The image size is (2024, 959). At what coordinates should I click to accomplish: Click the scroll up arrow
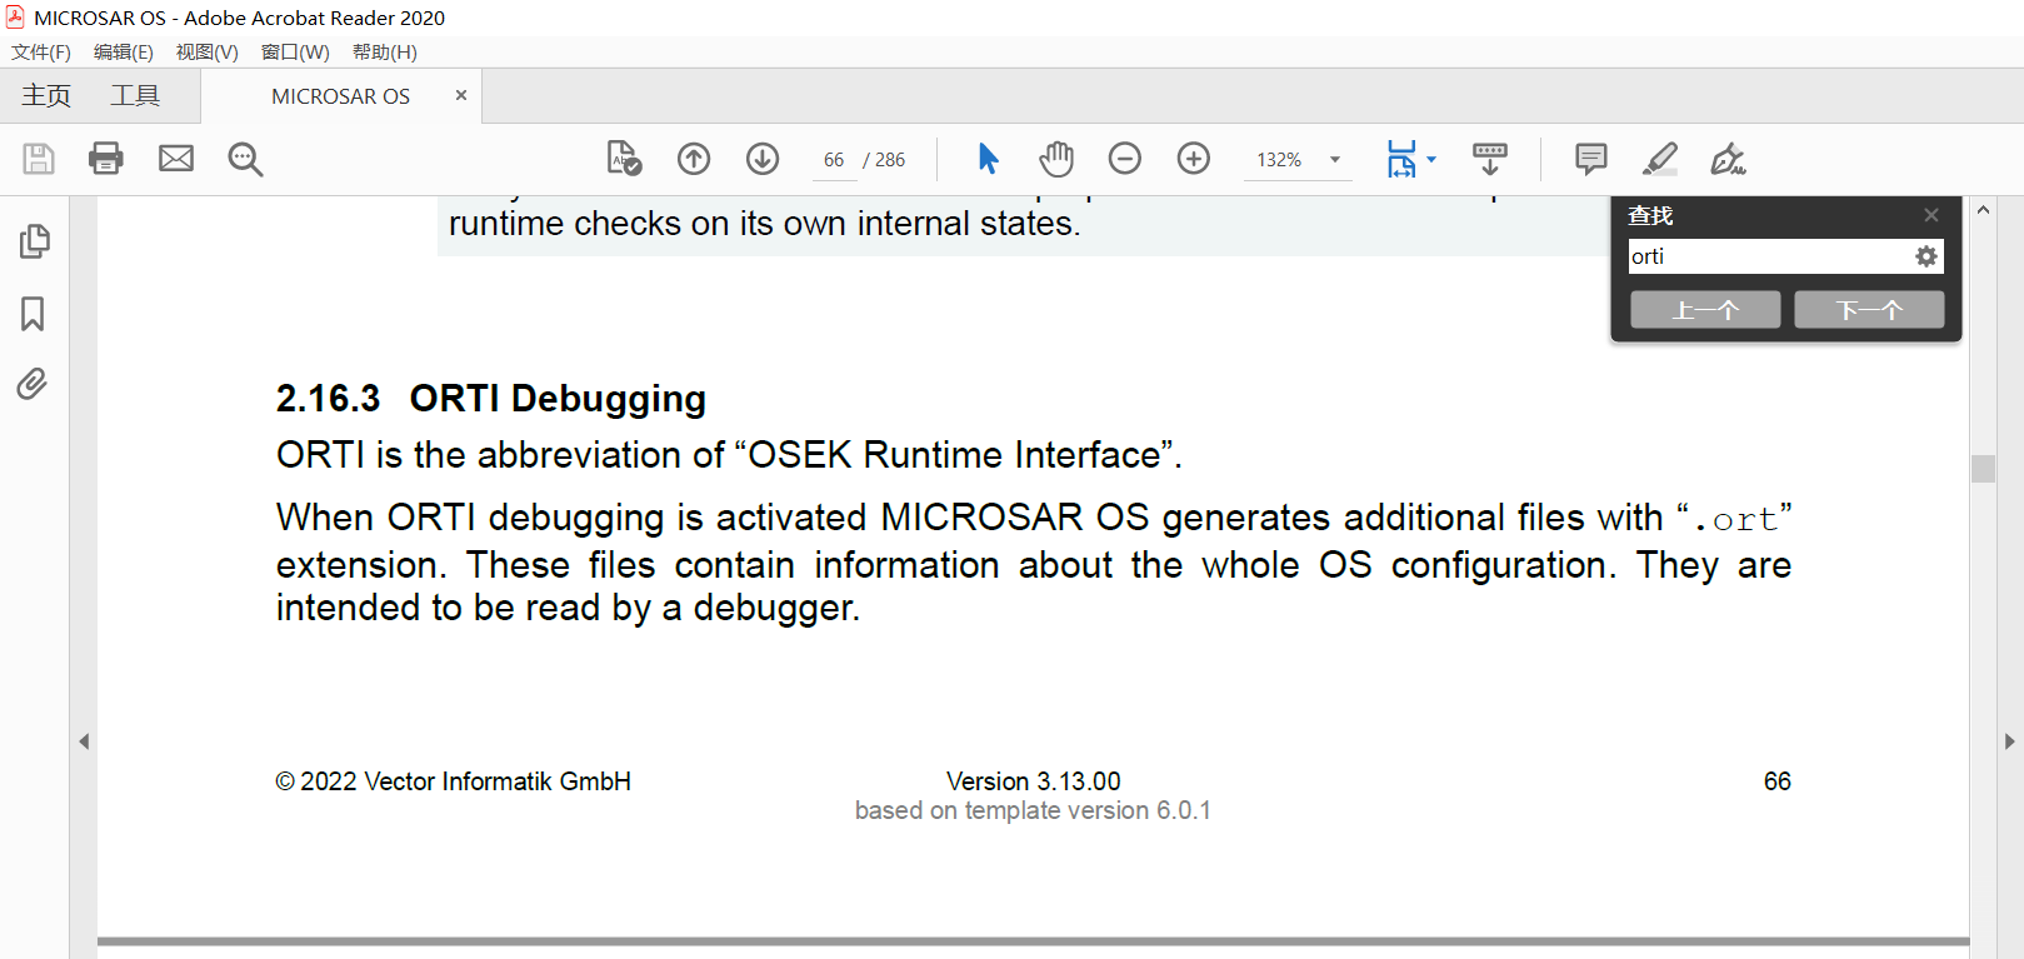(1983, 210)
